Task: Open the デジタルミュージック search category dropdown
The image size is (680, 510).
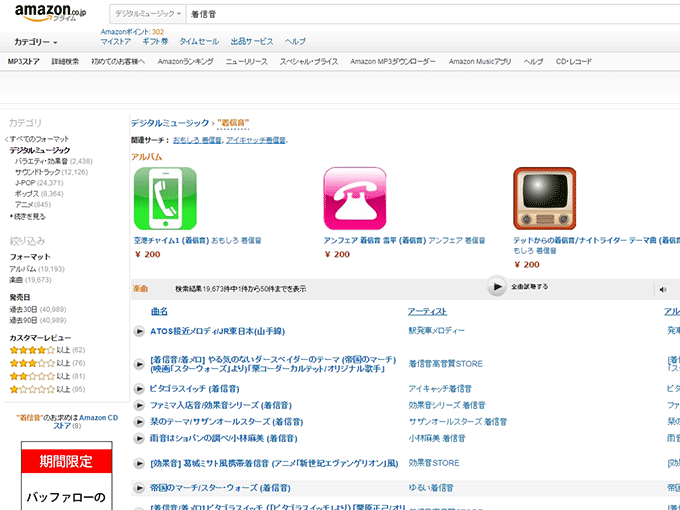Action: 148,15
